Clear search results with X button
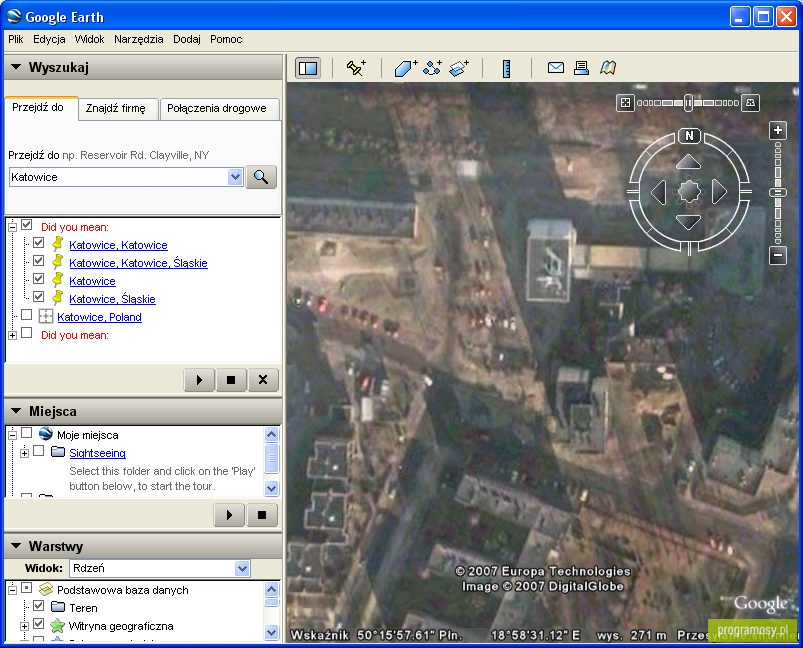Screen dimensions: 803x648 tap(263, 380)
